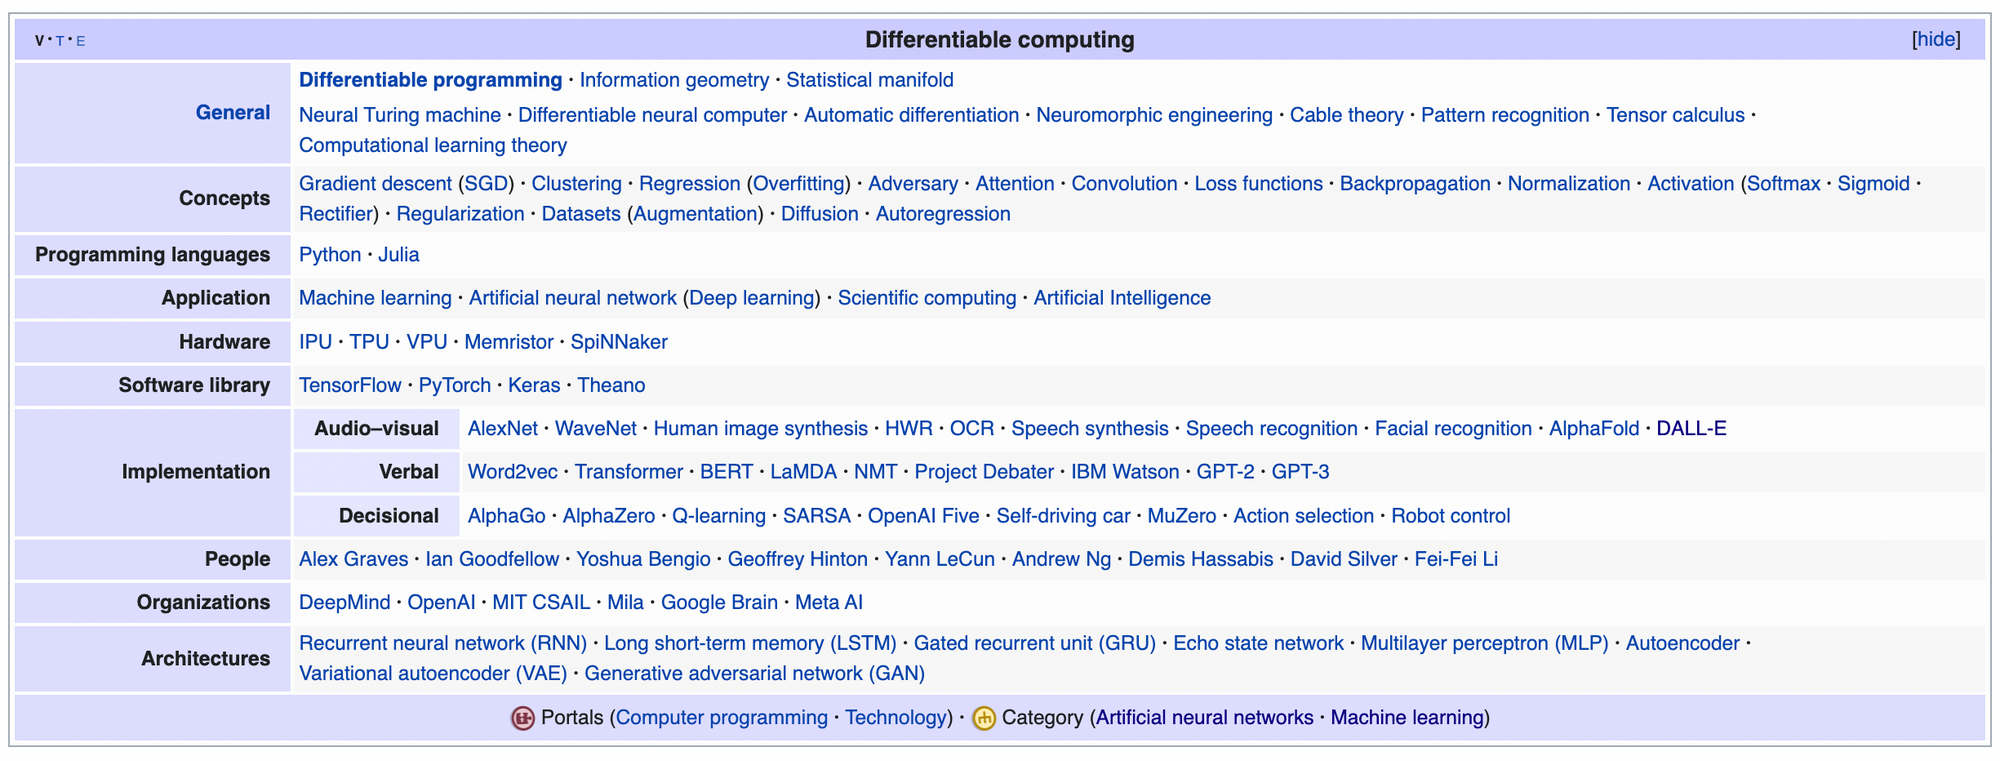Open the GPT-3 article link
The width and height of the screenshot is (2000, 761).
[1300, 472]
